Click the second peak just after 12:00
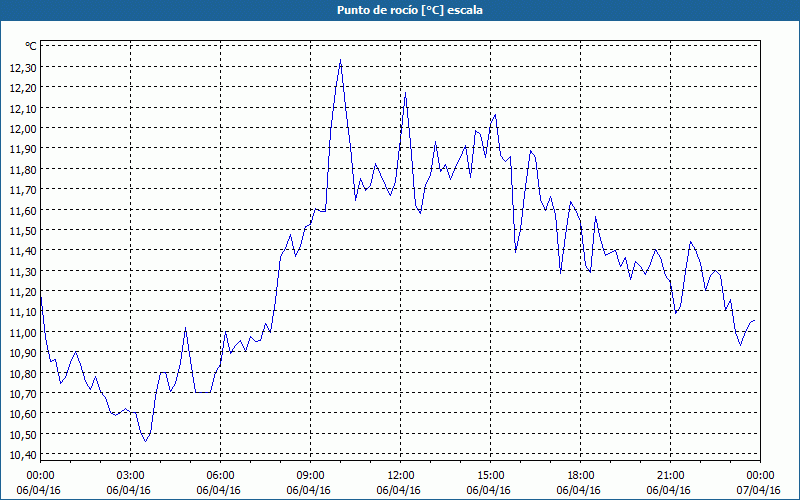This screenshot has width=800, height=500. pos(405,93)
